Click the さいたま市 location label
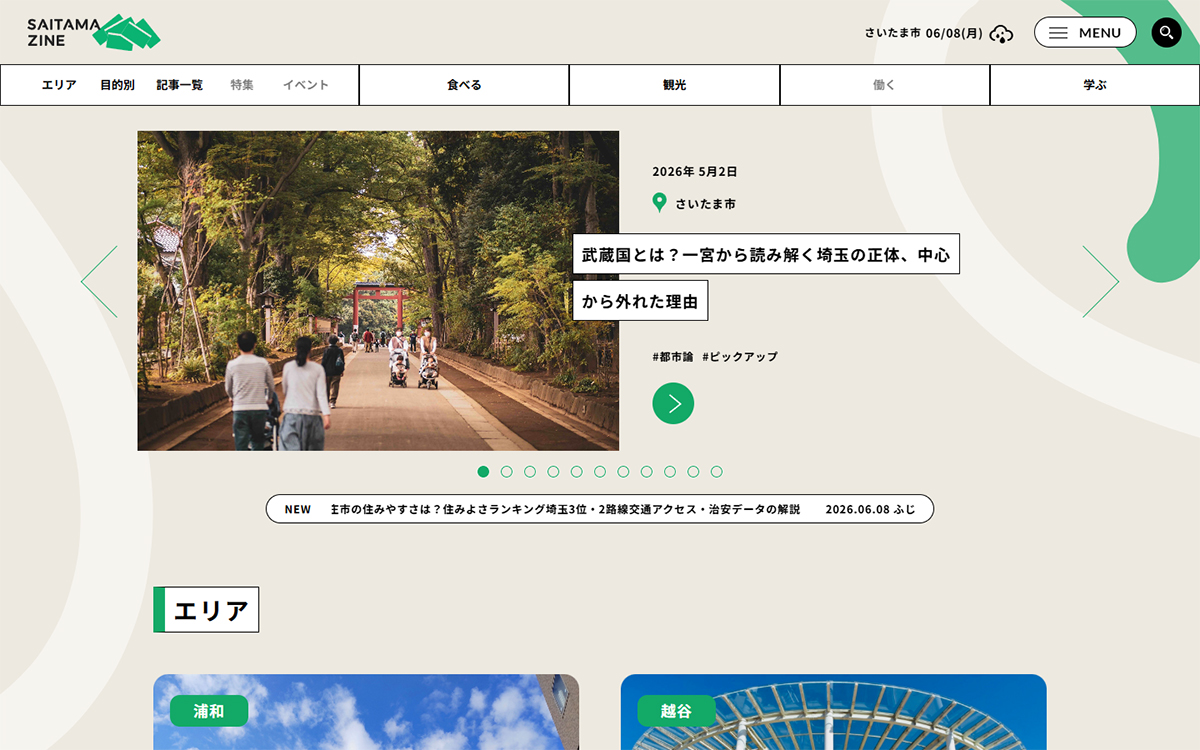1200x750 pixels. coord(706,204)
